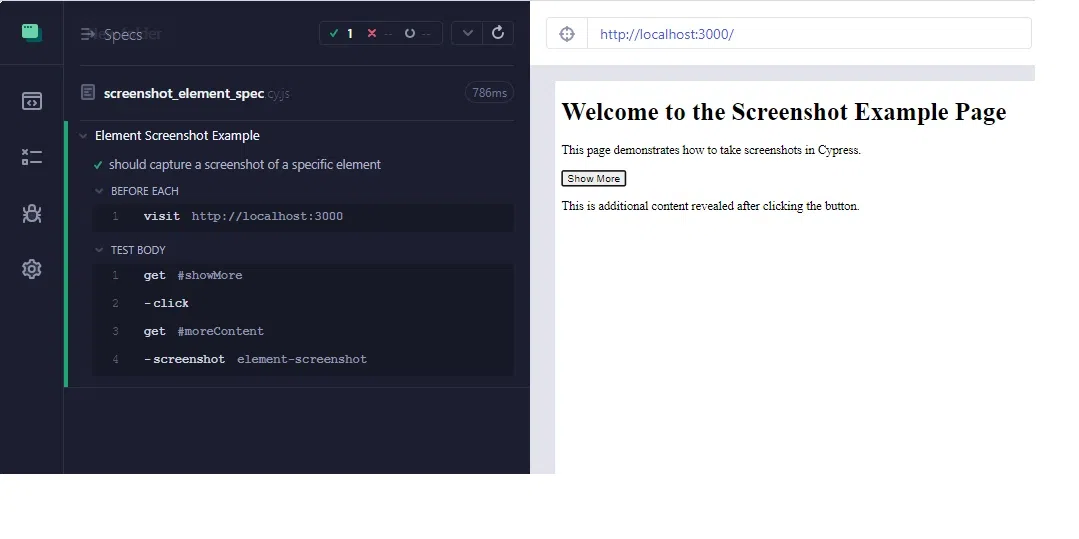Click test title 'should capture a screenshot of a specific element'
This screenshot has height=539, width=1079.
coord(244,165)
